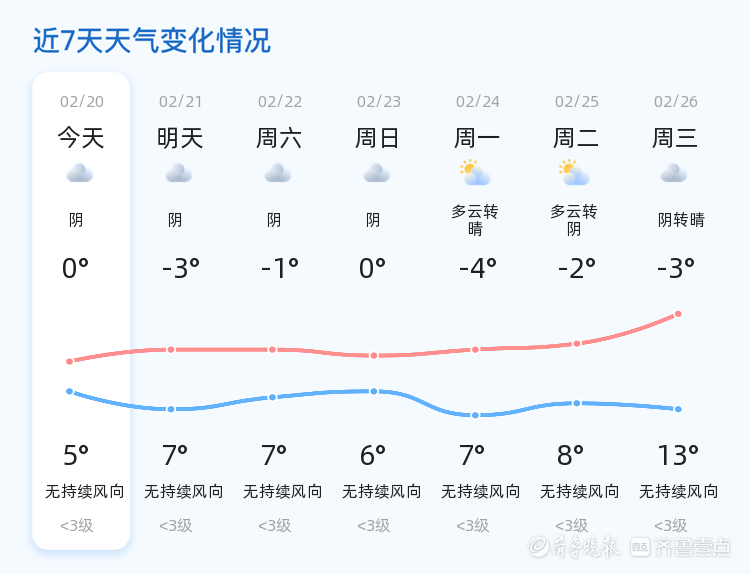The image size is (750, 574).
Task: Click the red high-temperature point for 周三
Action: point(678,314)
